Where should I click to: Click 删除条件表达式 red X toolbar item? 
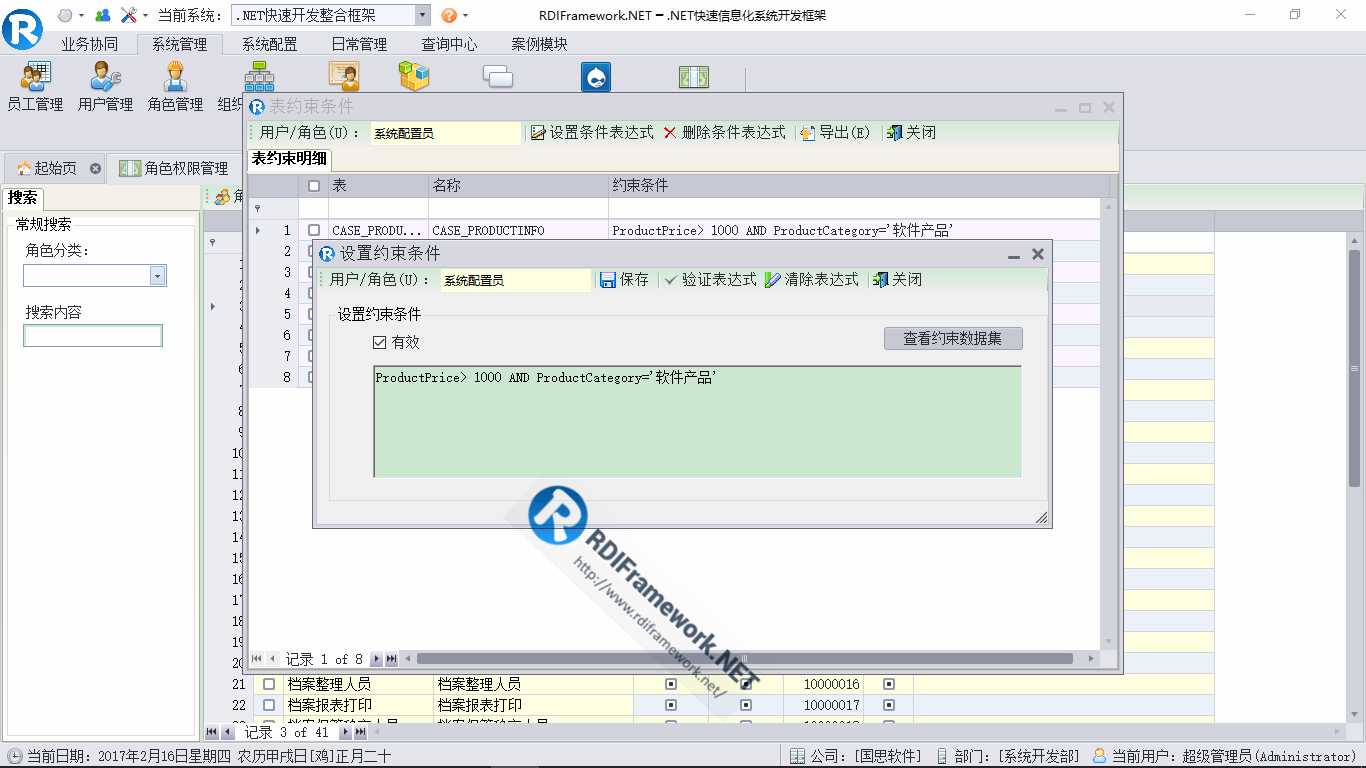(x=725, y=132)
